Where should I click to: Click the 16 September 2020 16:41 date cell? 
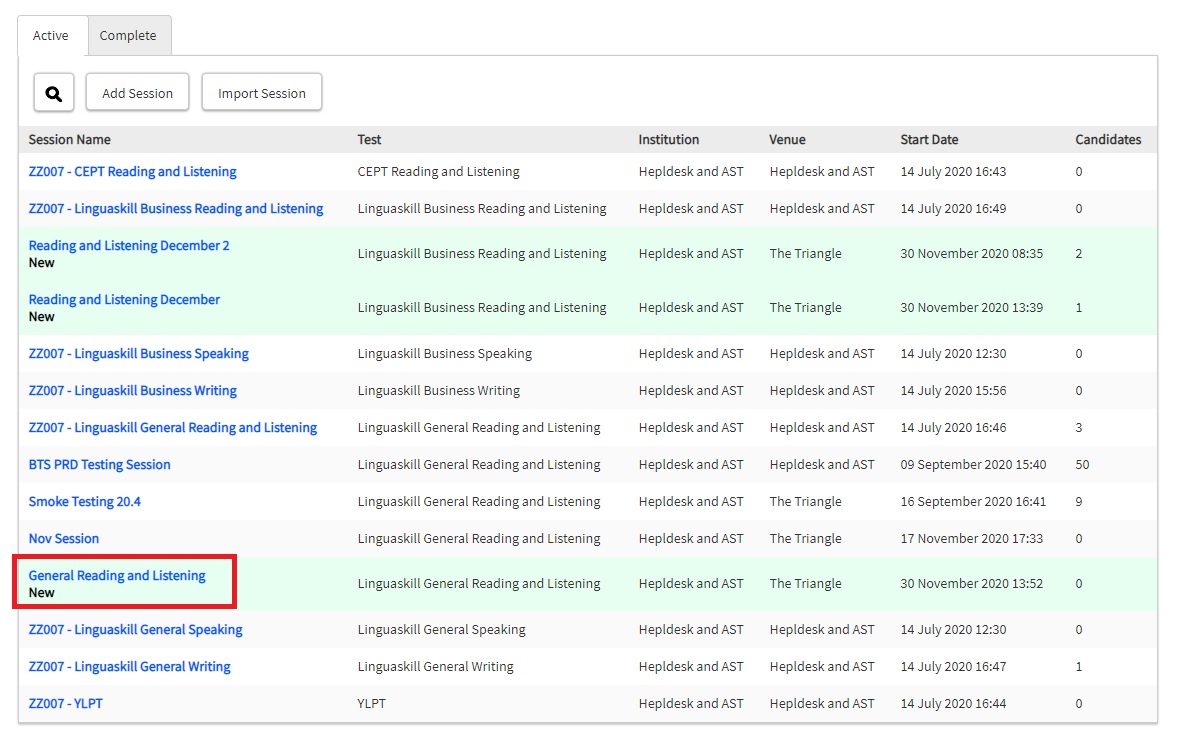973,501
